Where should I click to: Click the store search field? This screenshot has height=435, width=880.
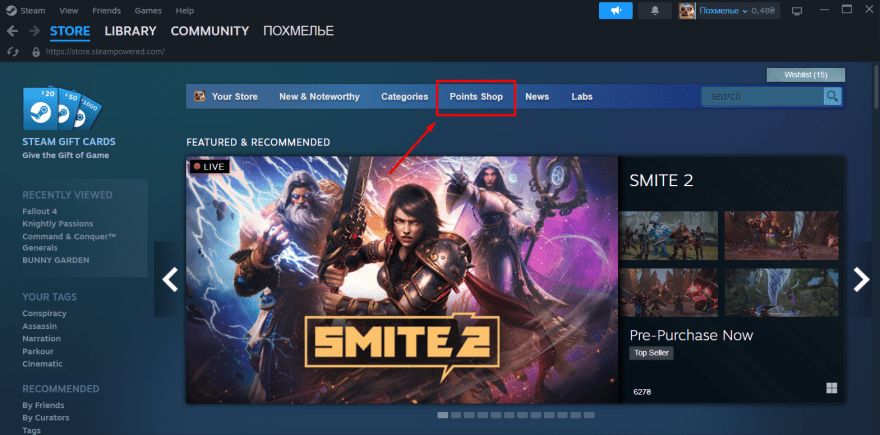tap(762, 96)
